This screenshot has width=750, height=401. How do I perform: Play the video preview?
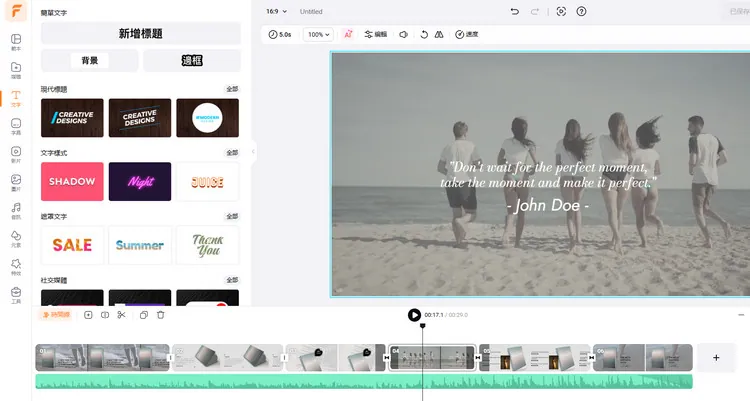point(414,315)
